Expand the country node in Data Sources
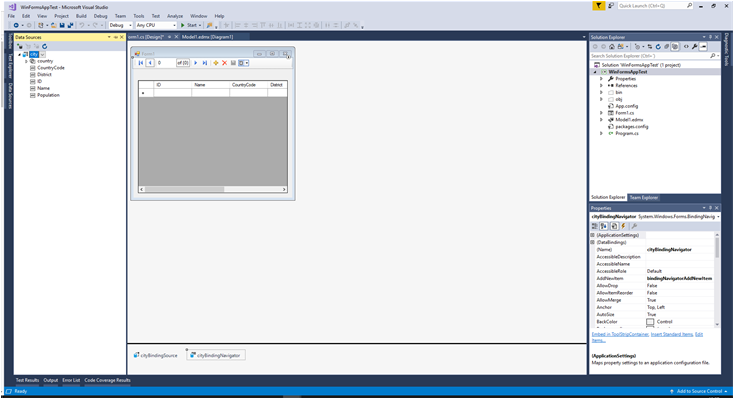 click(26, 61)
